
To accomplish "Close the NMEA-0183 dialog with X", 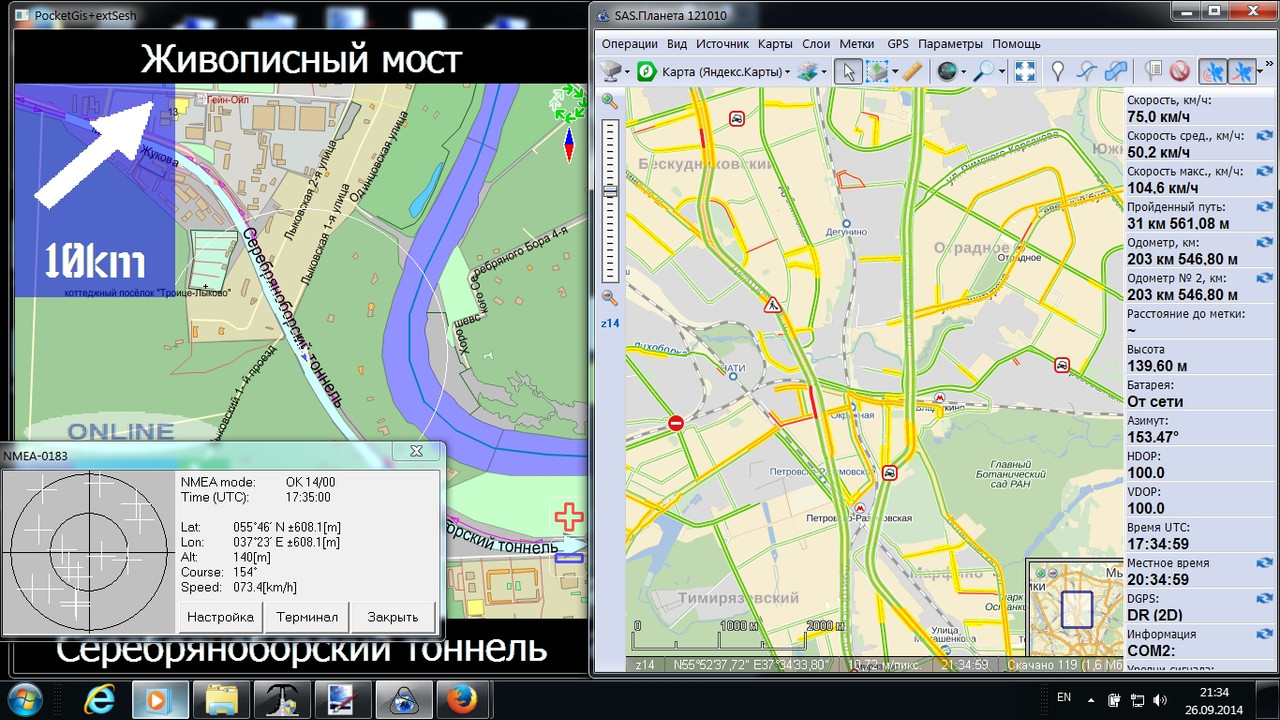I will click(x=416, y=452).
